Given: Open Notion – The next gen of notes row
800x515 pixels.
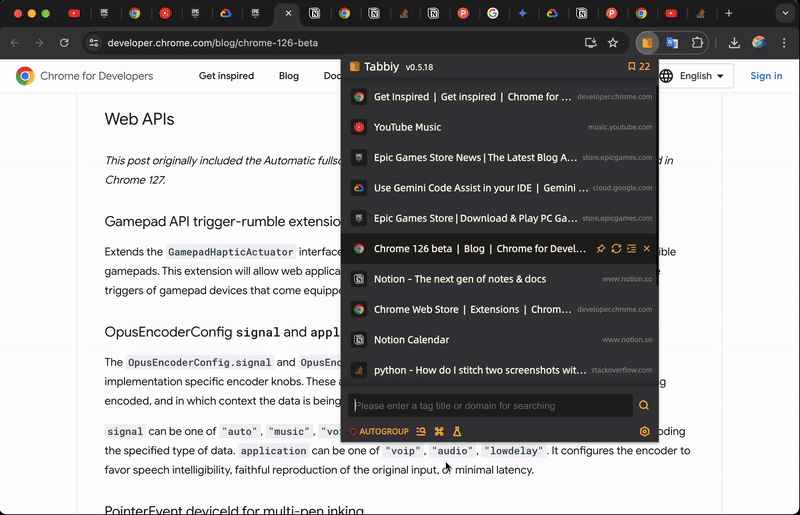Looking at the screenshot, I should tap(500, 279).
